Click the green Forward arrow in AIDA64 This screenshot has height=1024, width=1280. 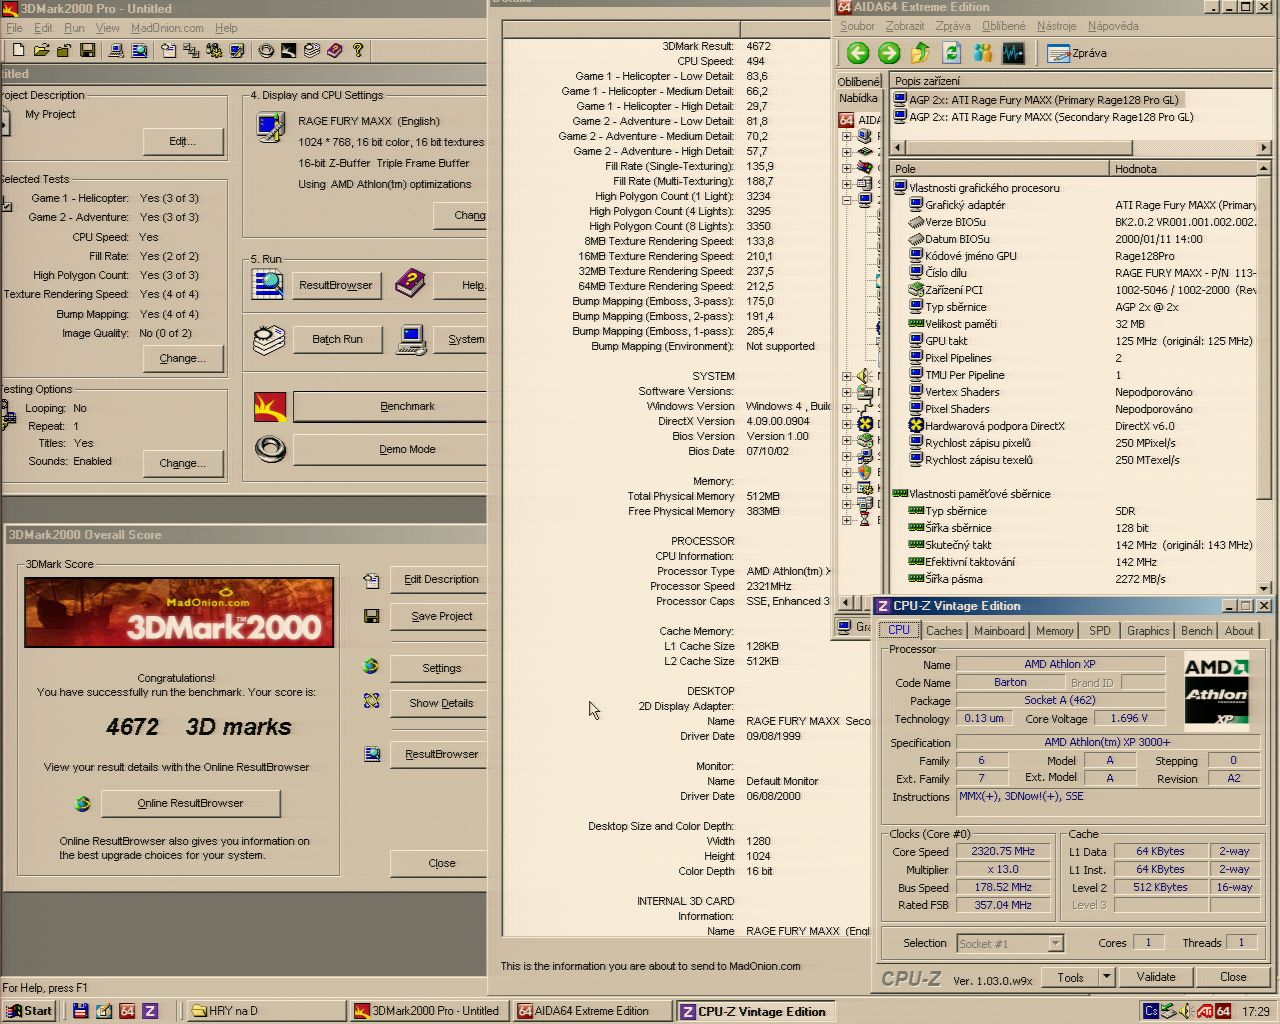coord(889,53)
